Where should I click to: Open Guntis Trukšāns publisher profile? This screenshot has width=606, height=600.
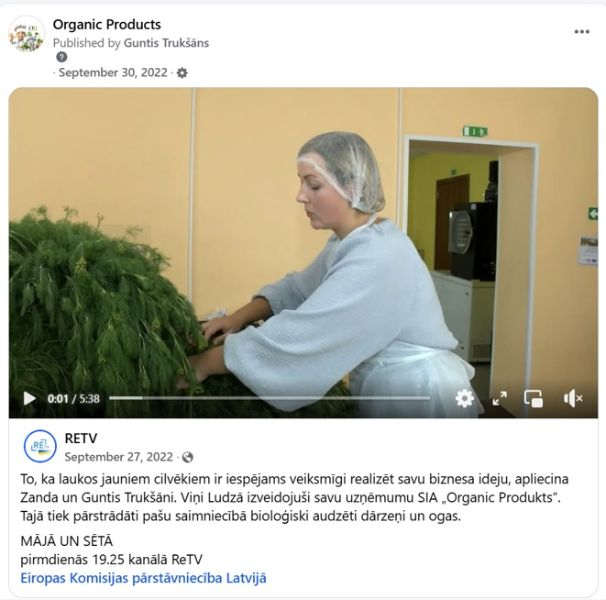click(x=166, y=43)
